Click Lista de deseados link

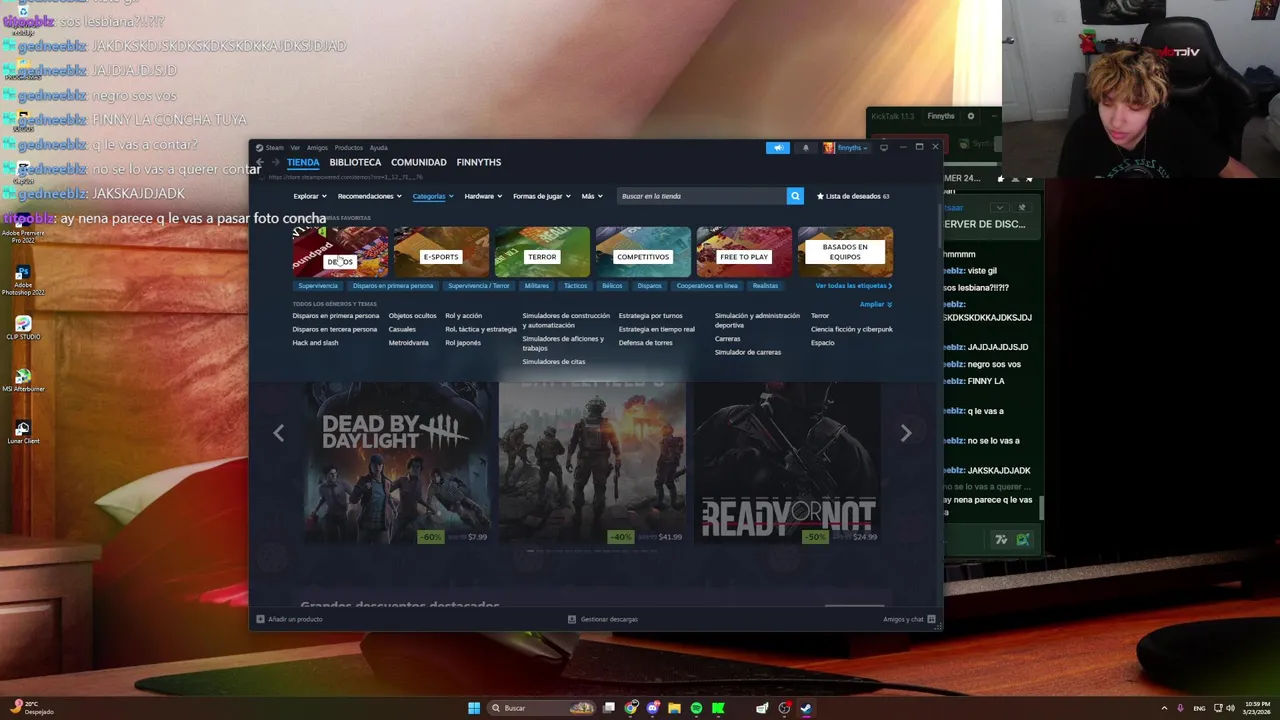[x=853, y=196]
